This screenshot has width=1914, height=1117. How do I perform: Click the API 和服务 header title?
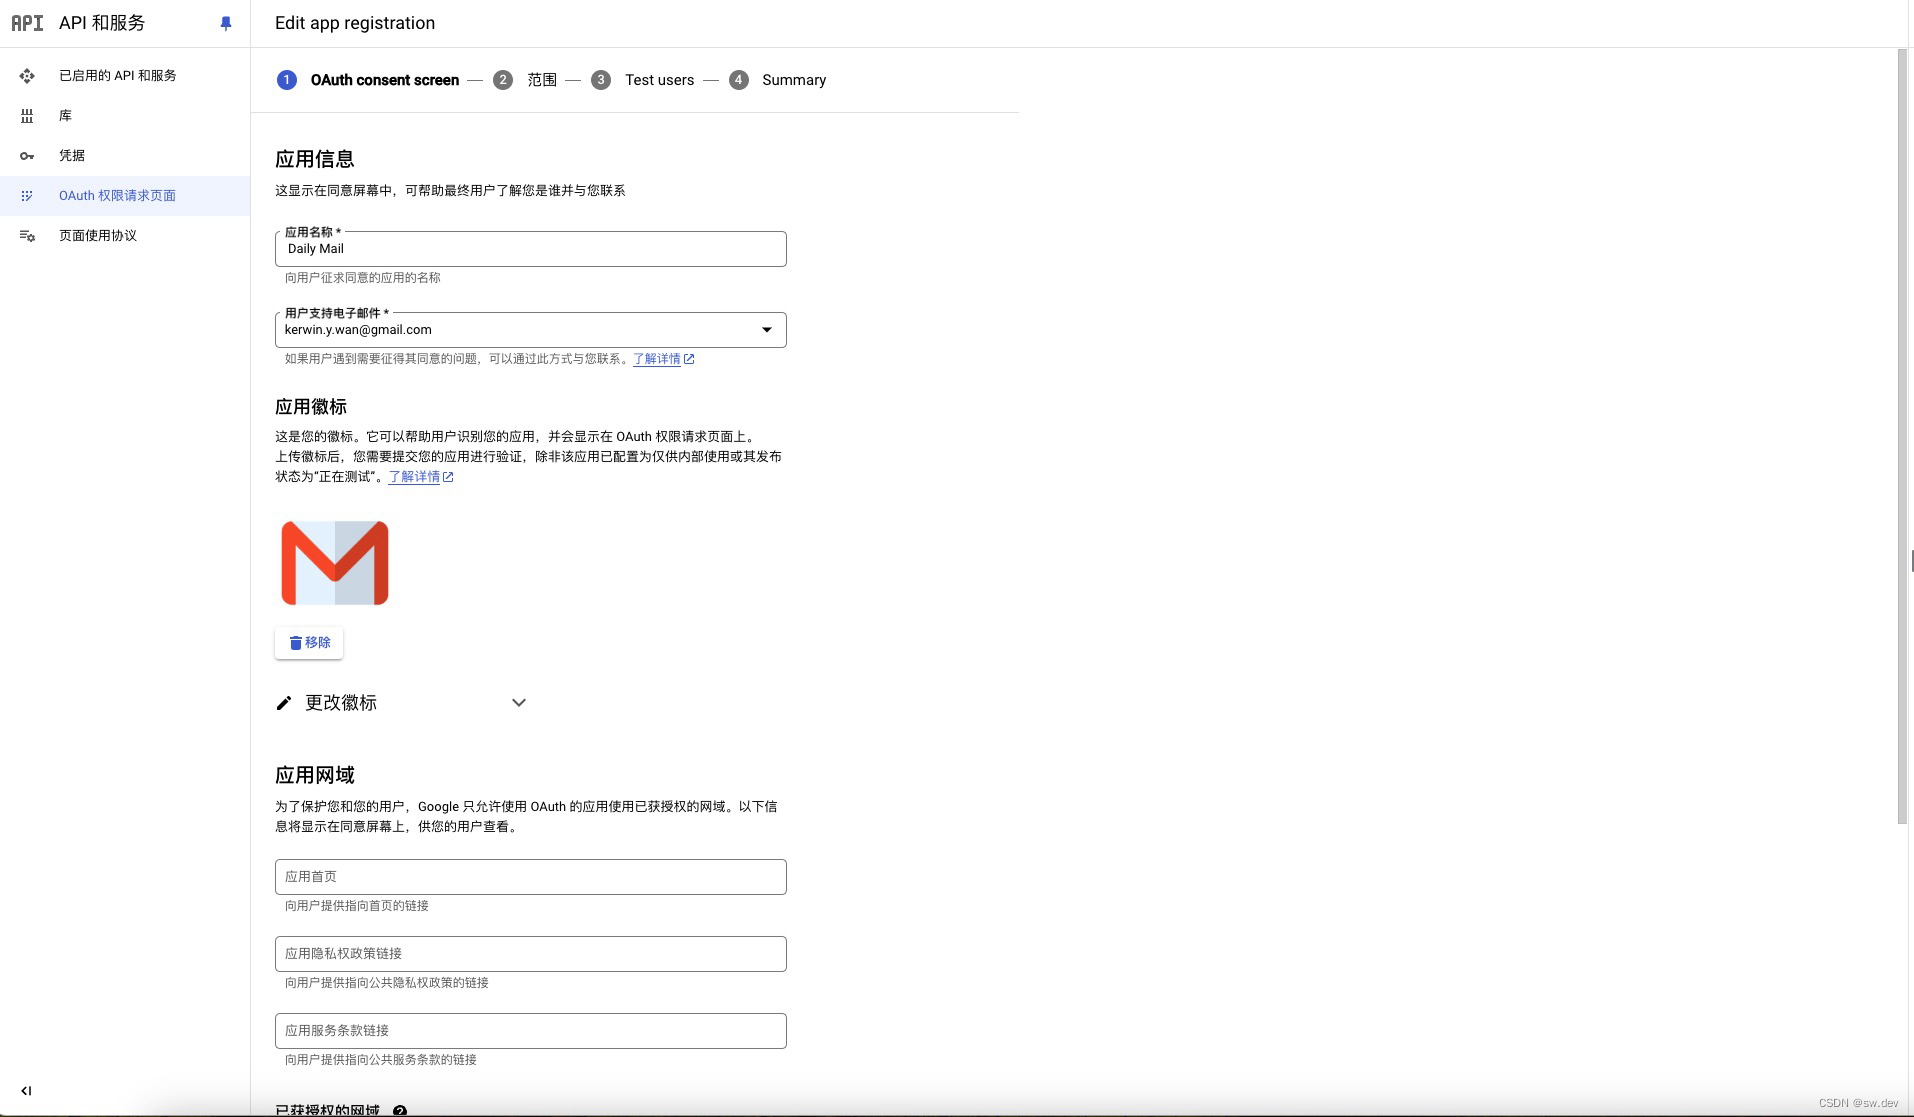tap(102, 23)
